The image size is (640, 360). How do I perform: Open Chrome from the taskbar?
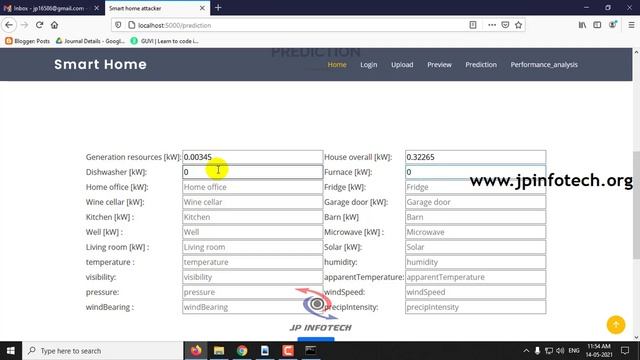[x=242, y=351]
